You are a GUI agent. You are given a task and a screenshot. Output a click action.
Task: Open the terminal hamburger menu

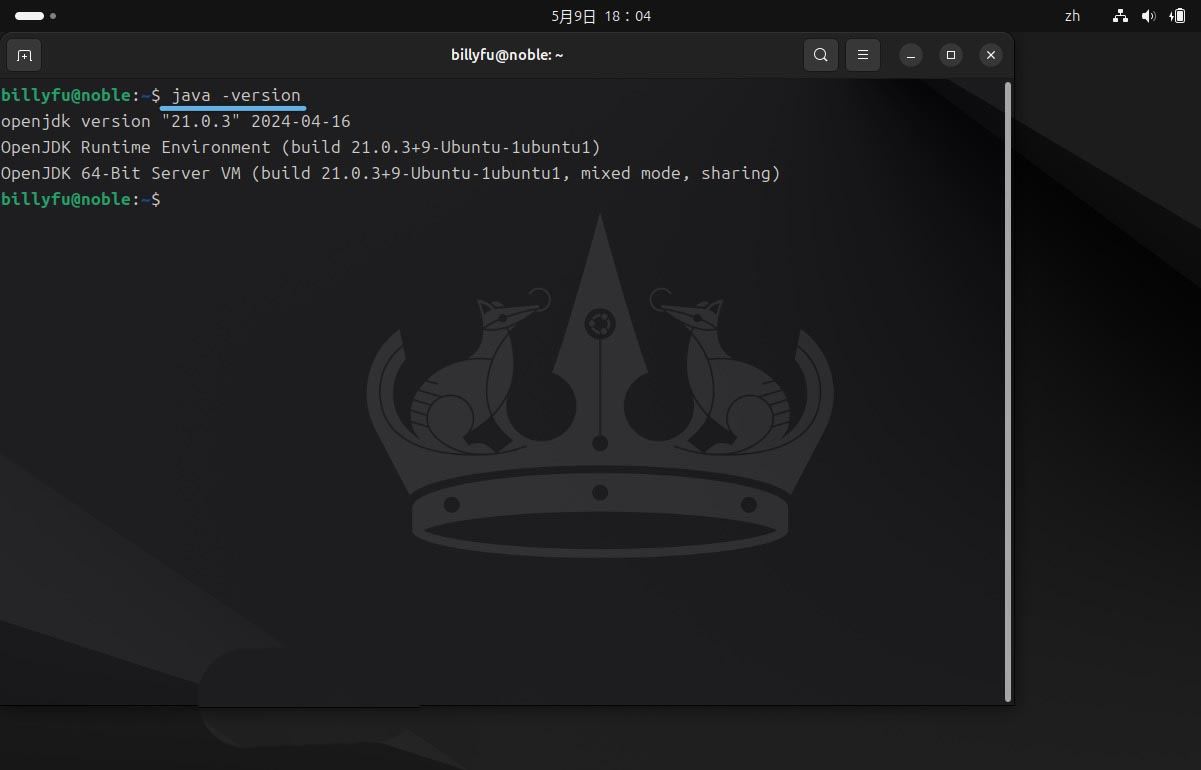click(x=863, y=55)
